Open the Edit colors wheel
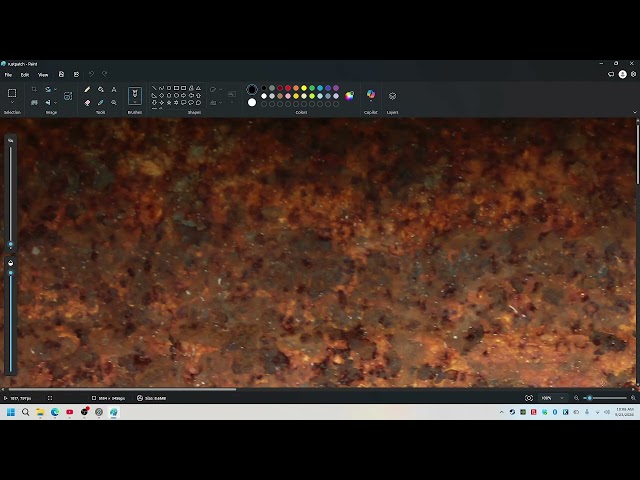The height and width of the screenshot is (480, 640). [x=349, y=96]
